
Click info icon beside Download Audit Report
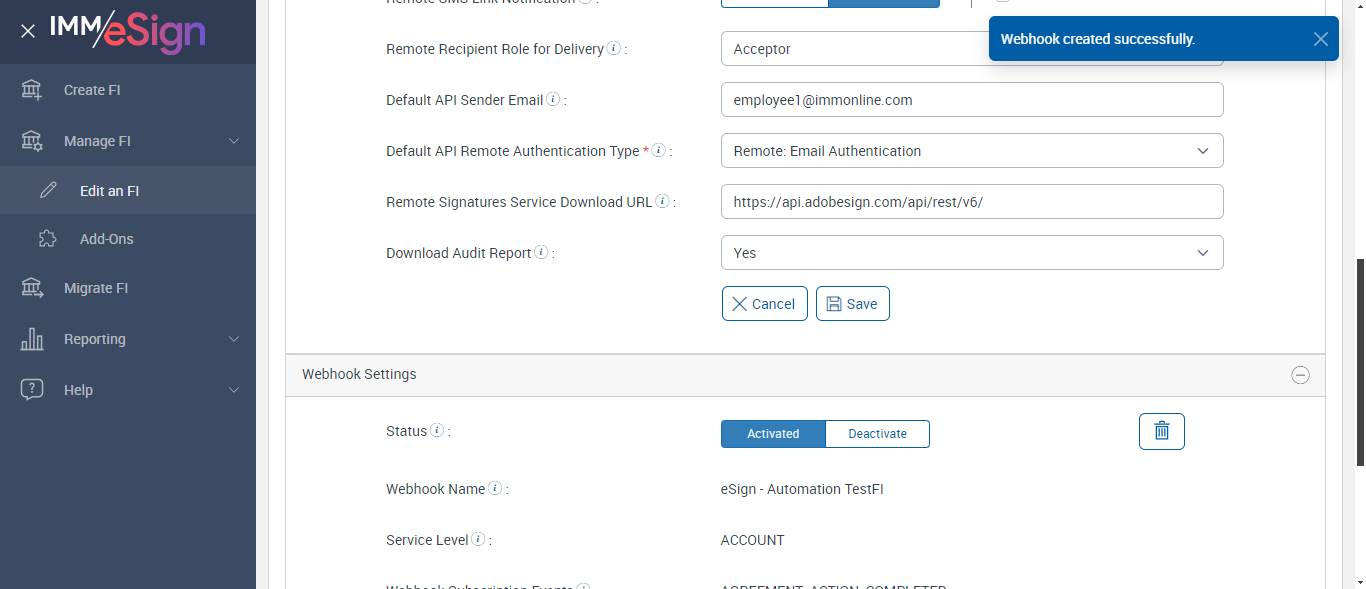(x=541, y=253)
